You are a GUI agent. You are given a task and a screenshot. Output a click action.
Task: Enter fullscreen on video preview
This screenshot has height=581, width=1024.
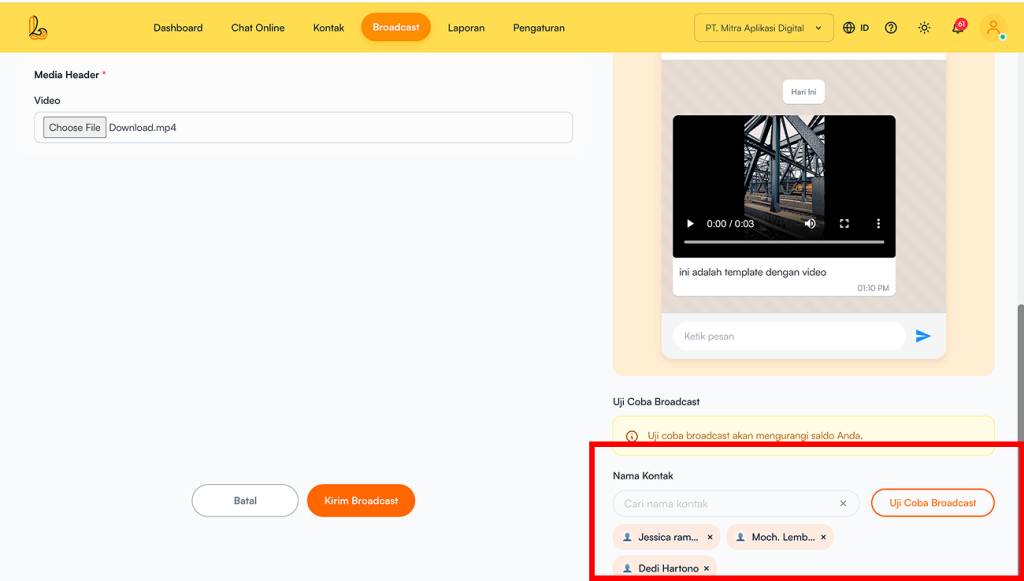[x=844, y=224]
